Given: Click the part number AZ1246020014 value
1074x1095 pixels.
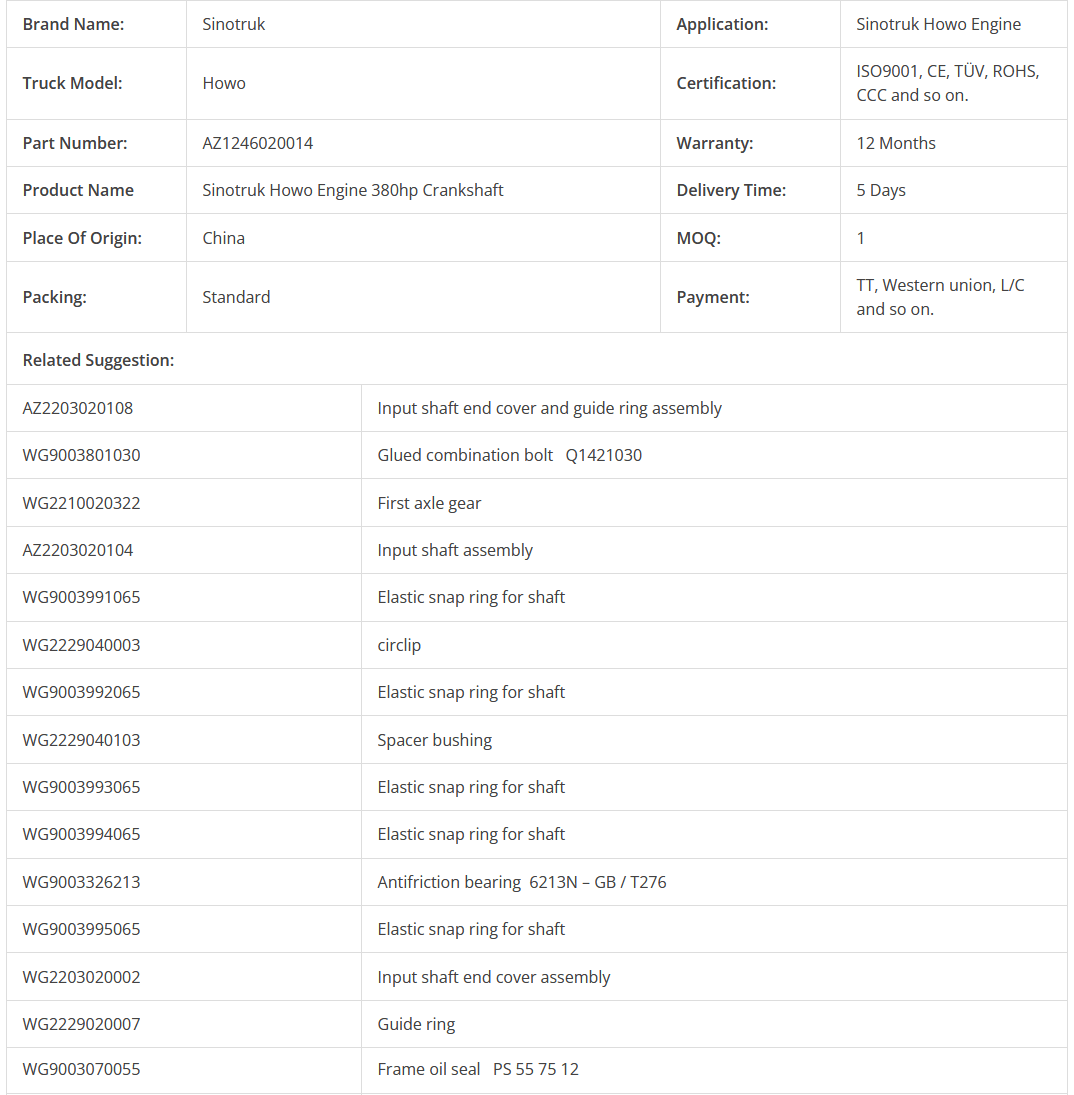Looking at the screenshot, I should [x=258, y=143].
